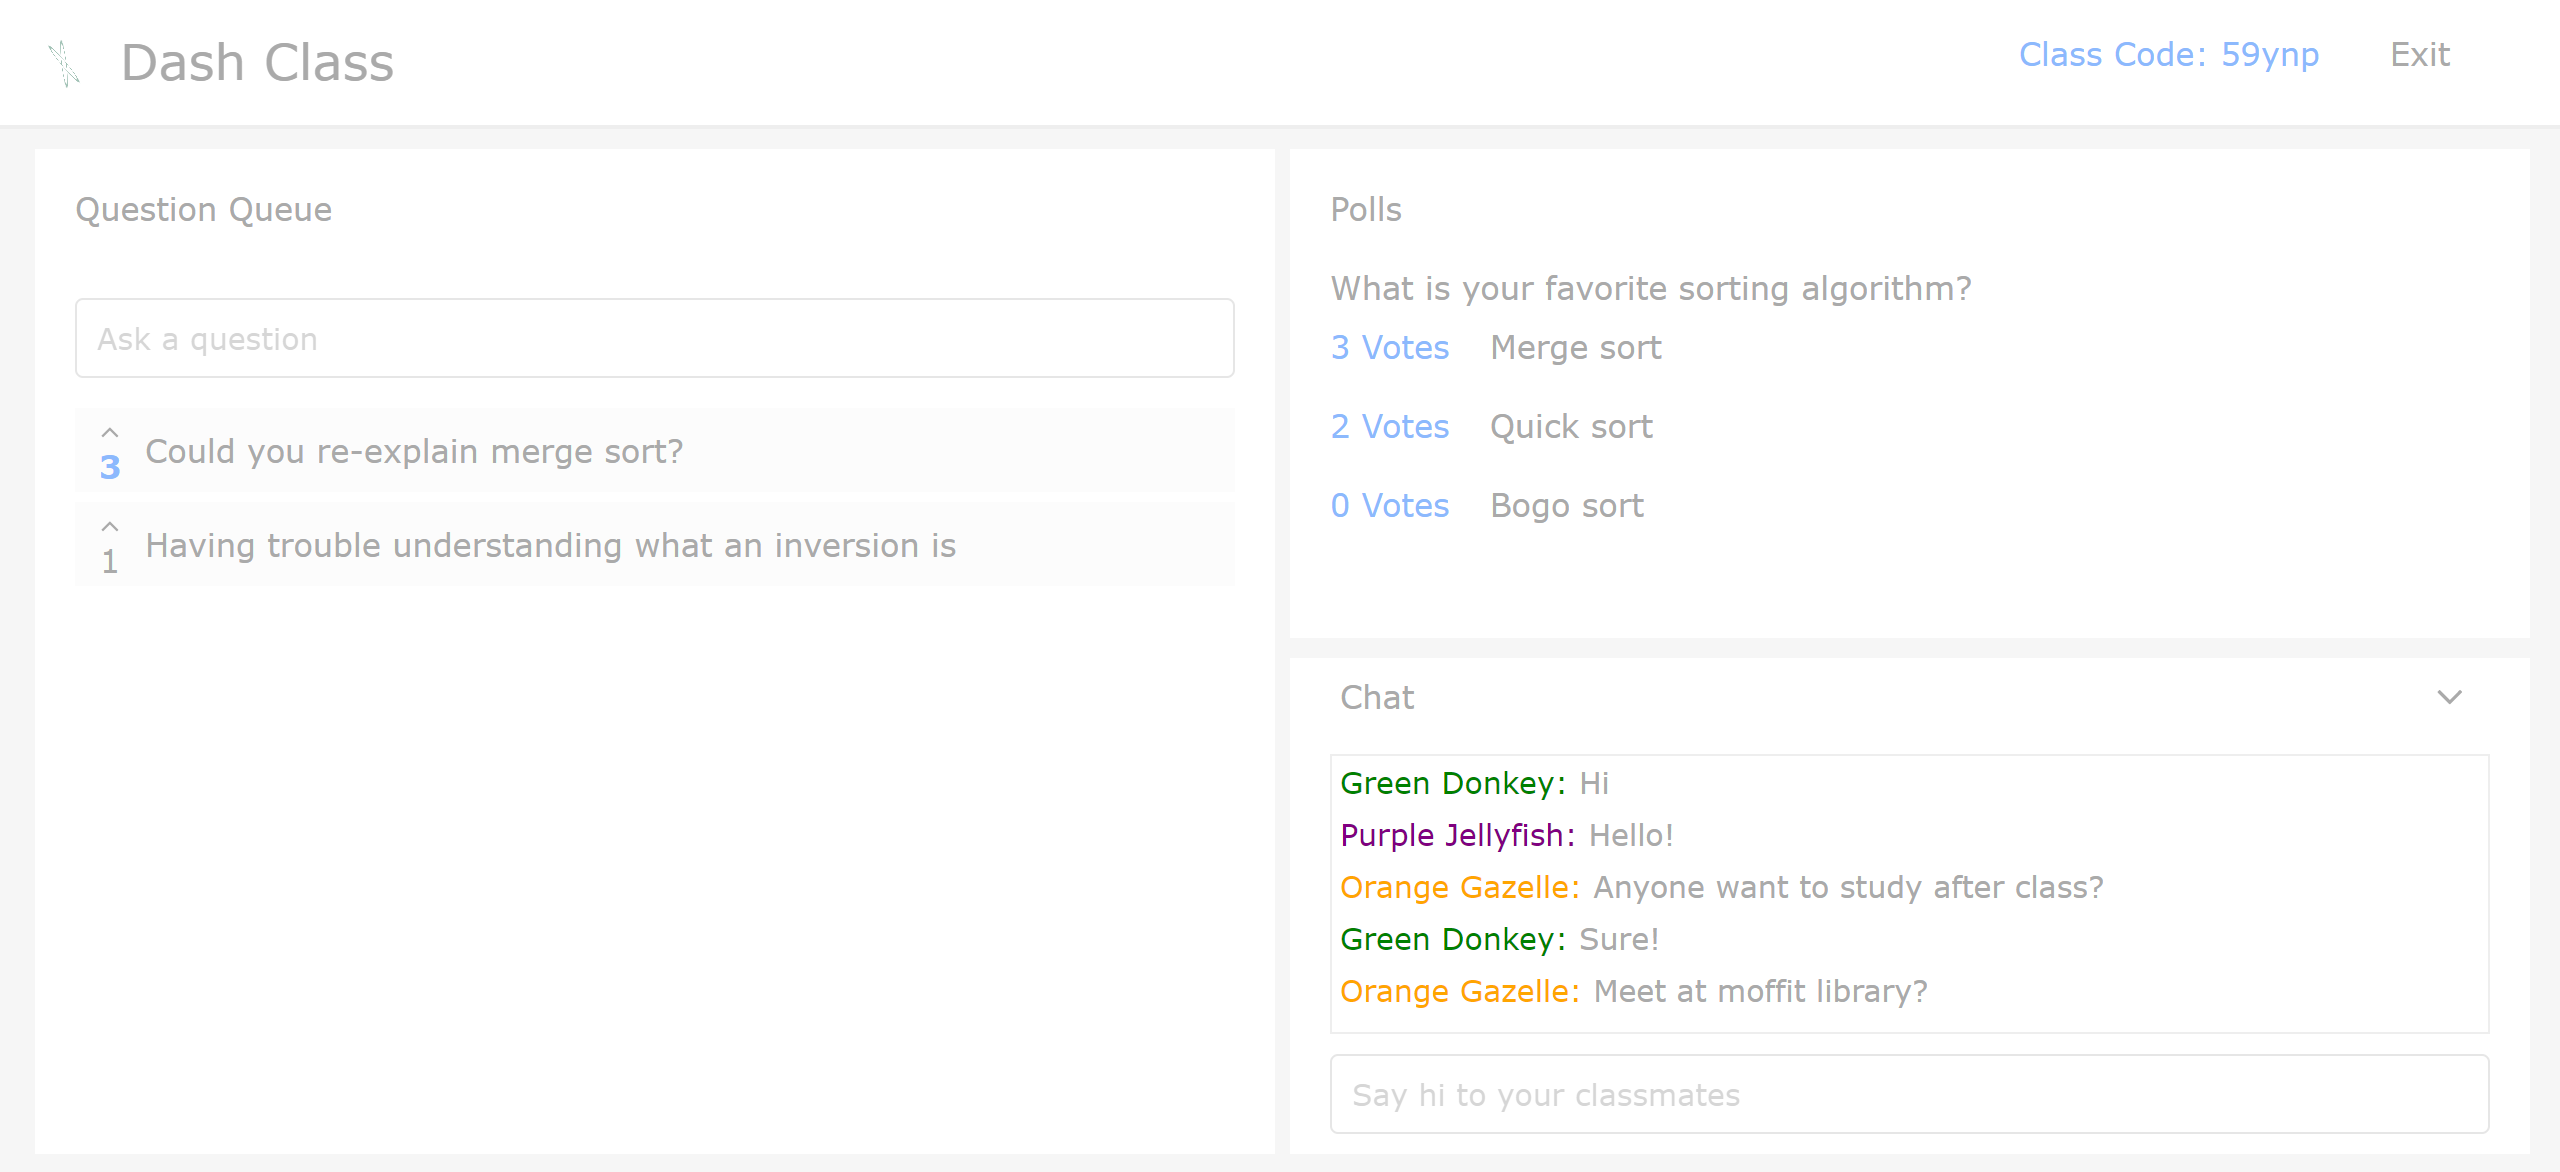
Task: Click the Dash Class title
Action: click(x=257, y=63)
